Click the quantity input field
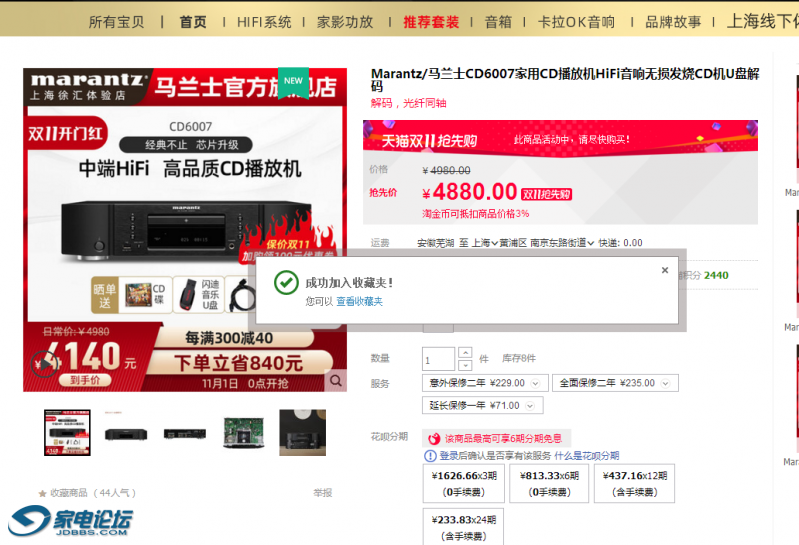The image size is (799, 545). [x=438, y=359]
